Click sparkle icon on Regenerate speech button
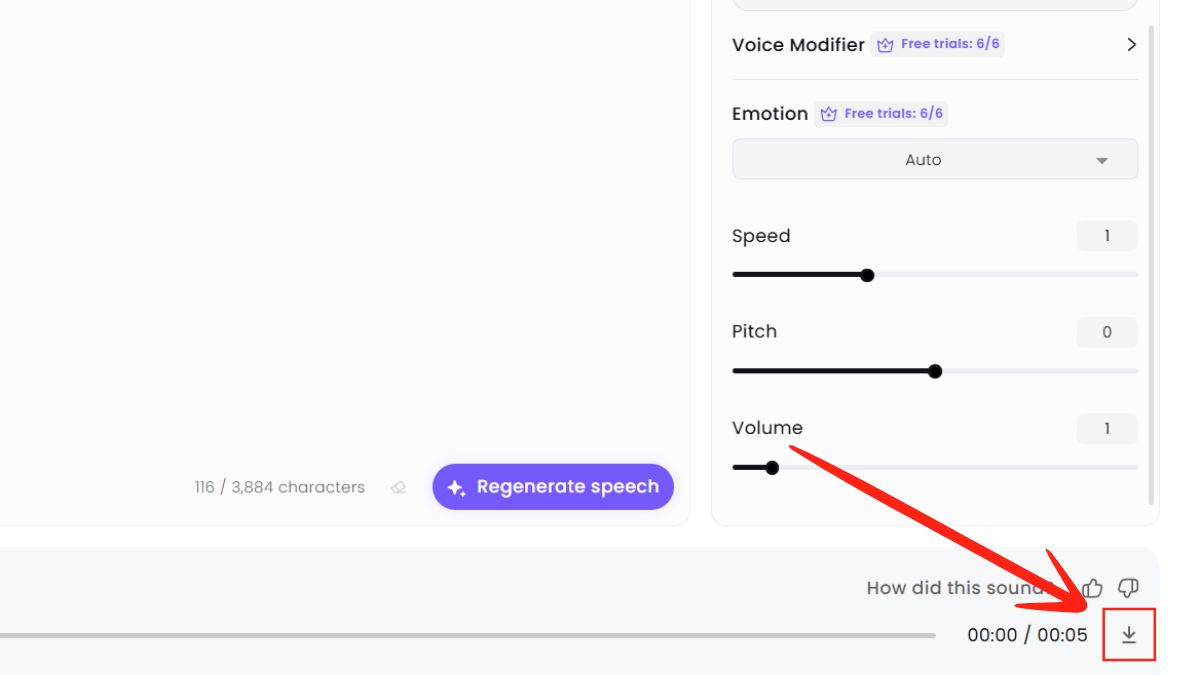This screenshot has height=675, width=1200. click(456, 488)
